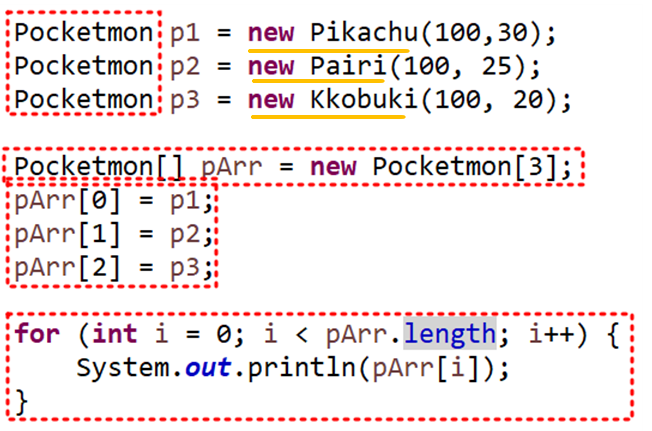Click the argument '25' of Pairi

click(496, 66)
